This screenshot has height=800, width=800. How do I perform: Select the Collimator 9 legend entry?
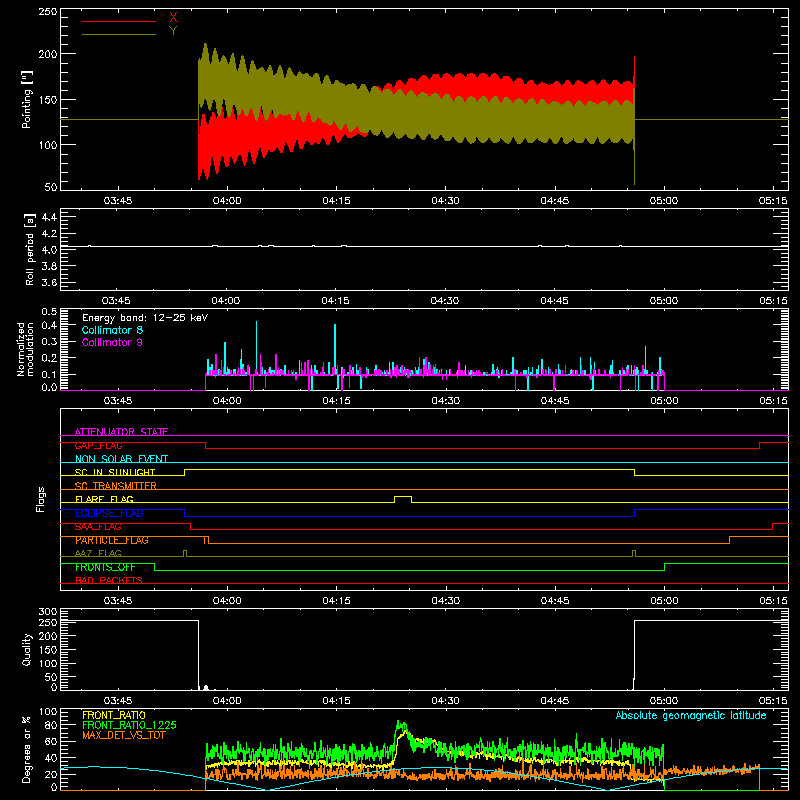point(112,342)
